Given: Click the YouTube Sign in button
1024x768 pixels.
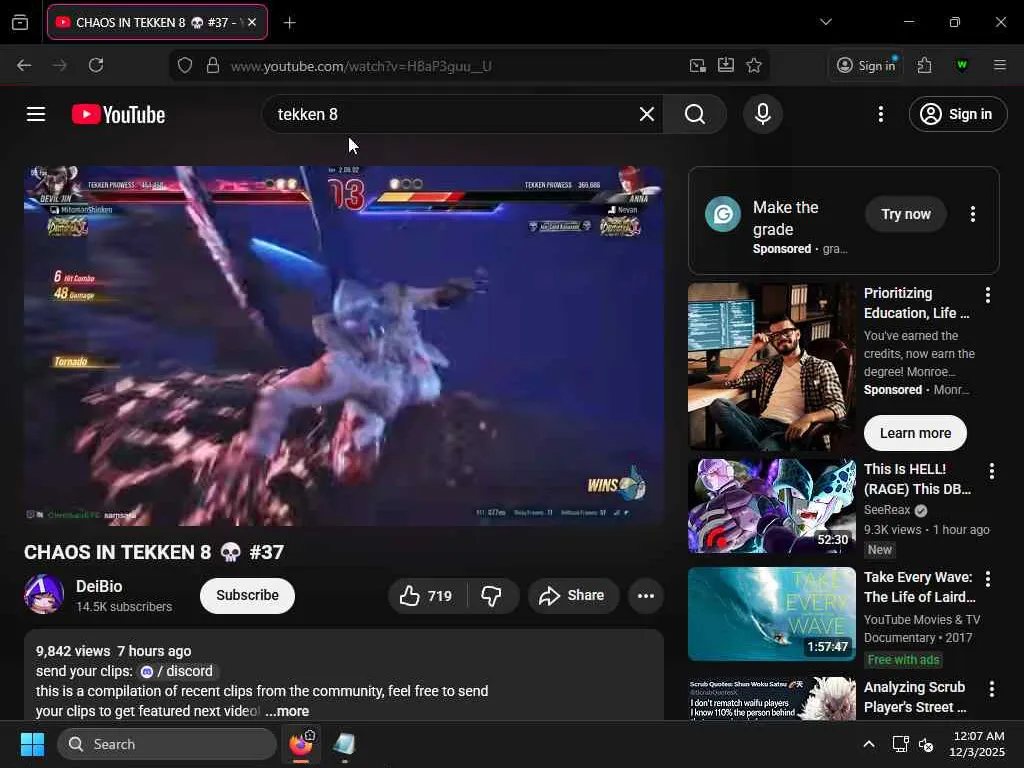Looking at the screenshot, I should [x=957, y=114].
